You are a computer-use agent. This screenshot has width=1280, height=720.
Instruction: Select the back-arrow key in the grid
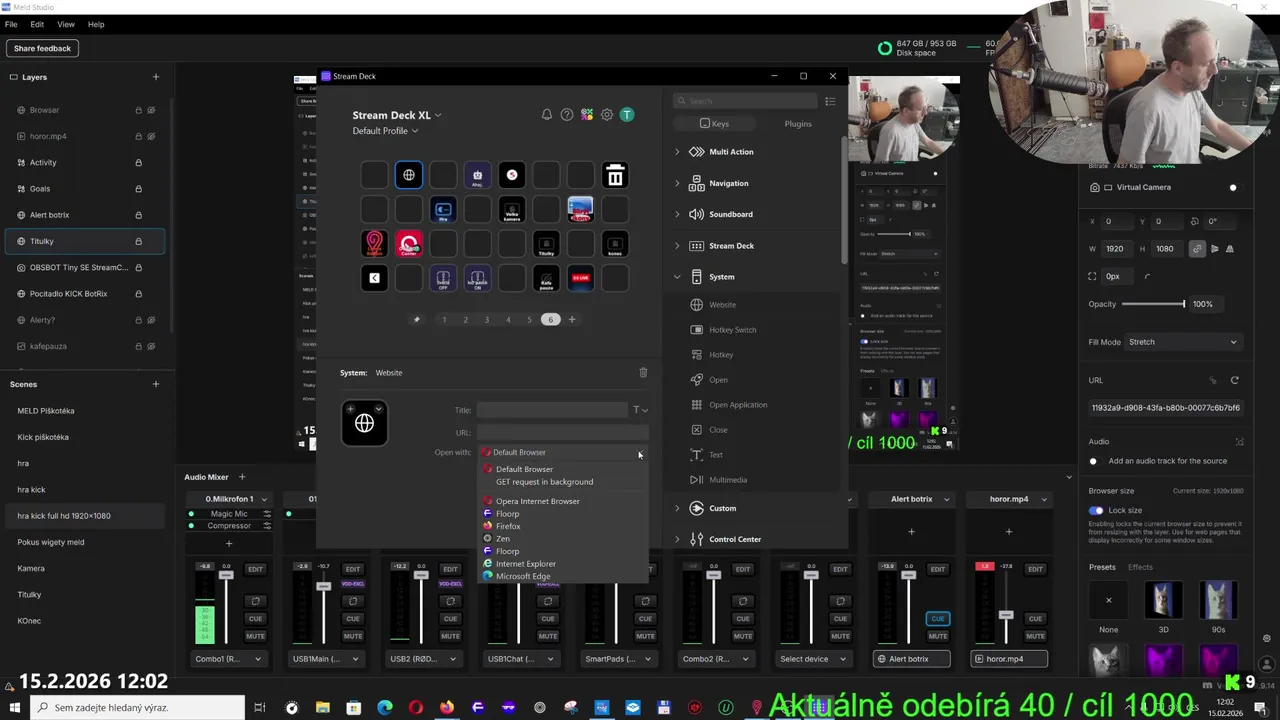[374, 278]
